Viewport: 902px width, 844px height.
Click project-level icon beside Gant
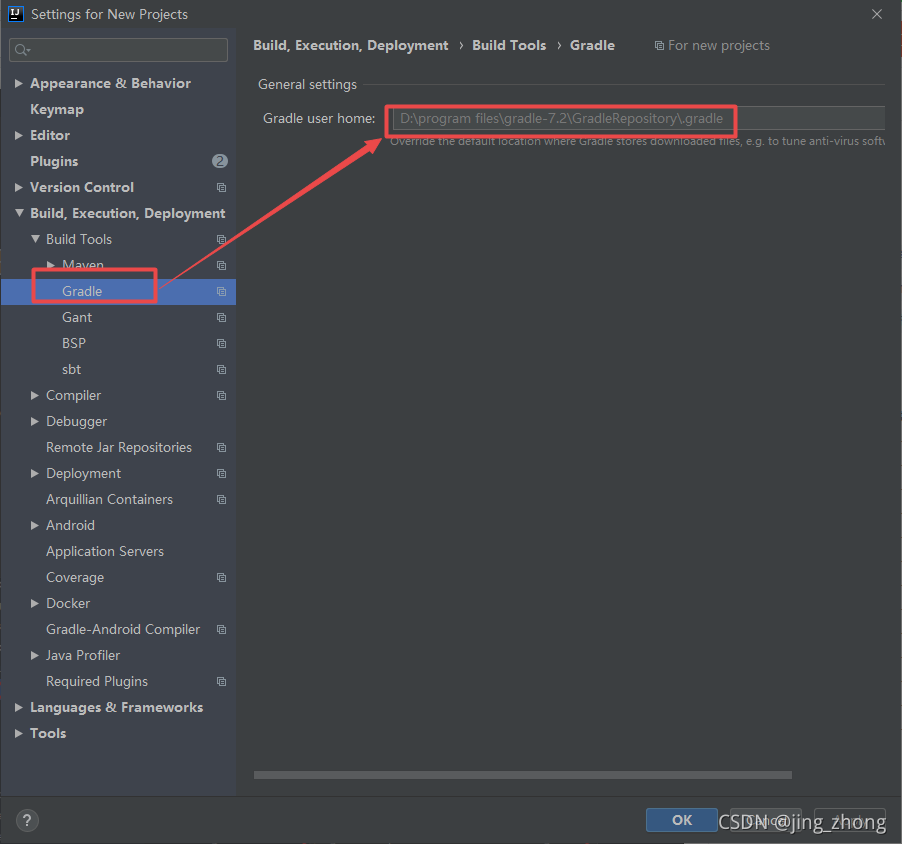[221, 318]
